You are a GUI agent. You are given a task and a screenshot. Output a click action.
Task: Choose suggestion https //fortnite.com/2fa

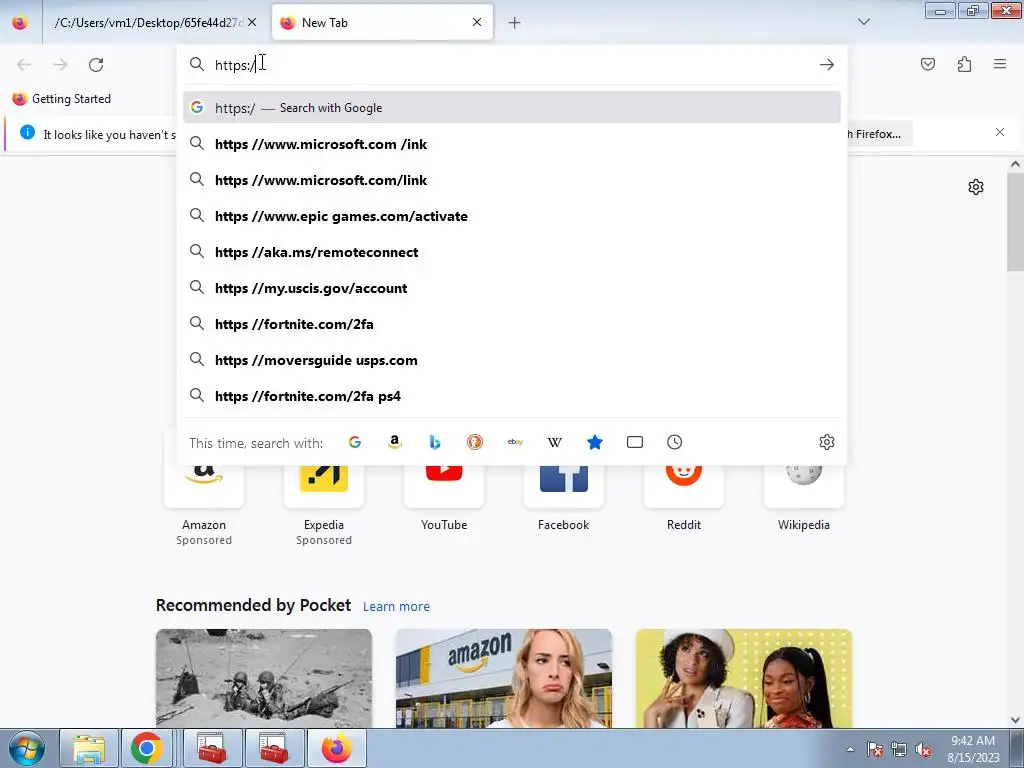click(511, 325)
